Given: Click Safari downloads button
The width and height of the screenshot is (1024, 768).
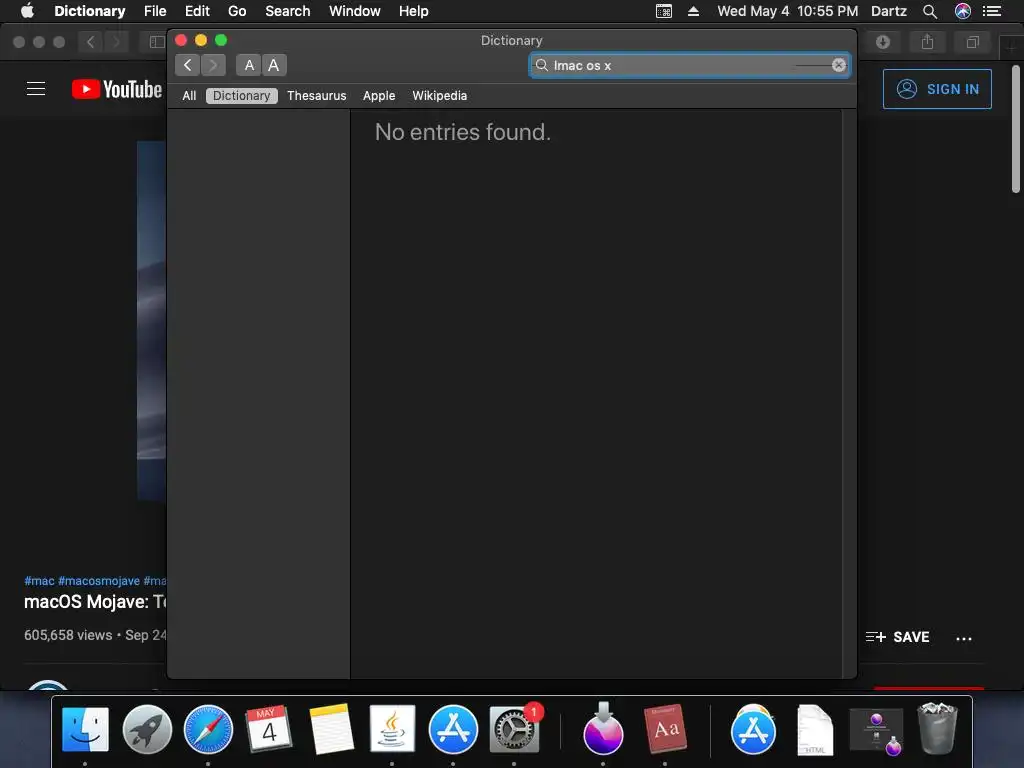Looking at the screenshot, I should click(x=883, y=42).
